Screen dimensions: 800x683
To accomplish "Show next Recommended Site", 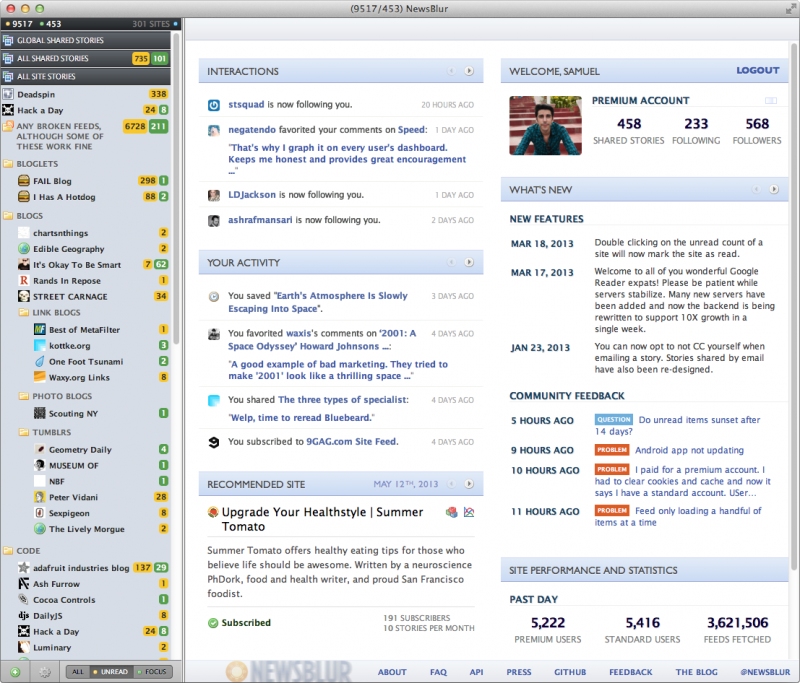I will [469, 484].
